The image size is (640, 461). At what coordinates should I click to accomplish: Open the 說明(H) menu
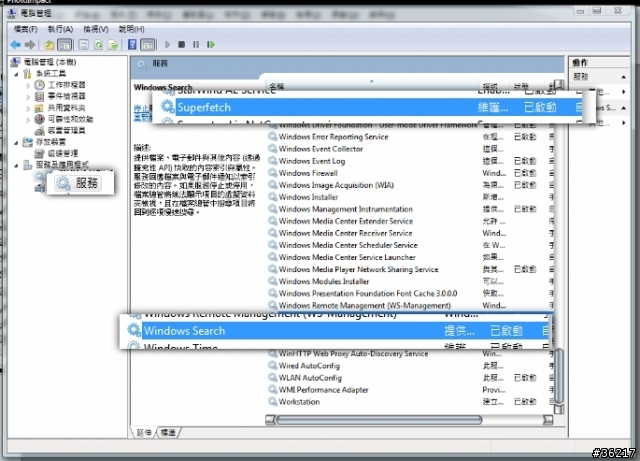pos(131,29)
